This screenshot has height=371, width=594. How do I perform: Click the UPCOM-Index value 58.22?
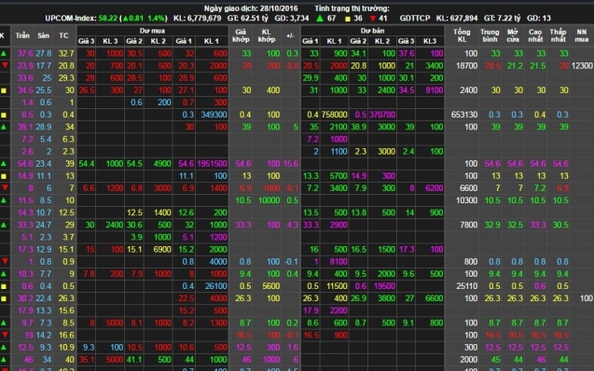[108, 18]
